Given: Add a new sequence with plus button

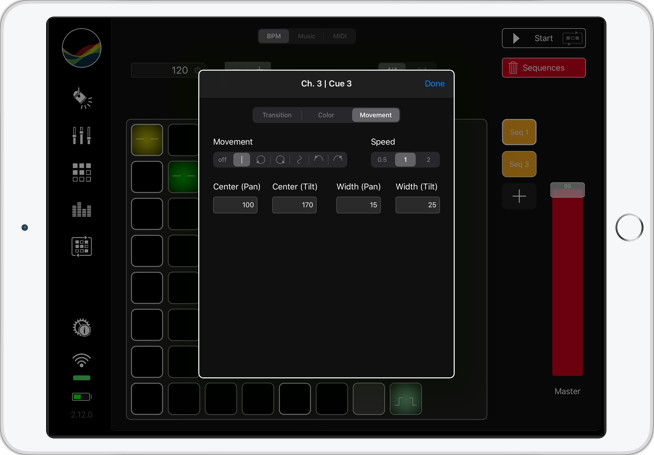Looking at the screenshot, I should click(x=519, y=196).
